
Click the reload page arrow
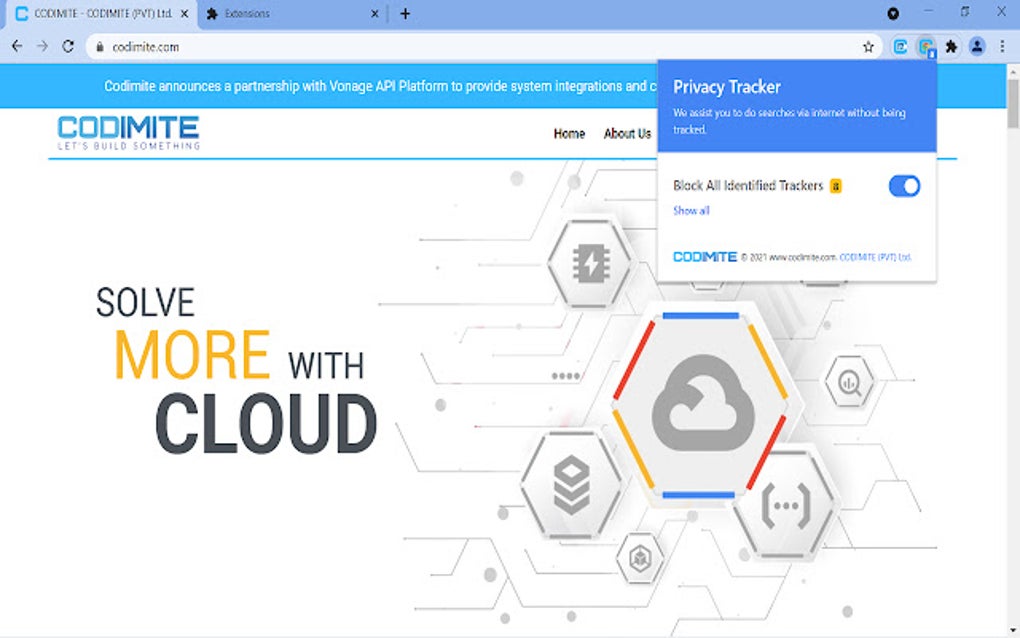coord(67,46)
